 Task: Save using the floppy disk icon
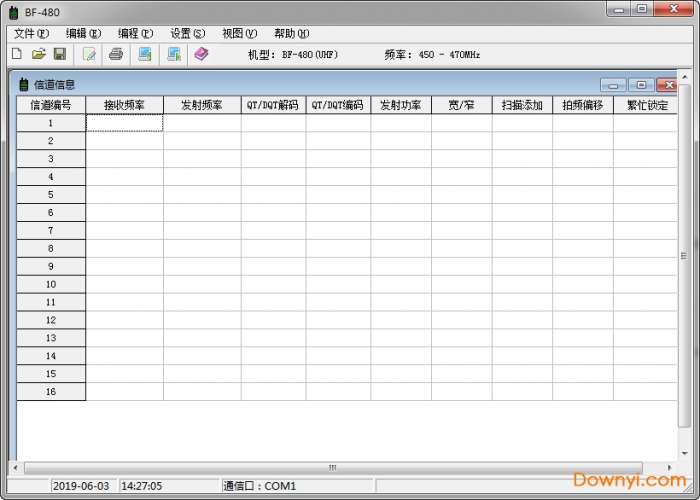coord(60,54)
